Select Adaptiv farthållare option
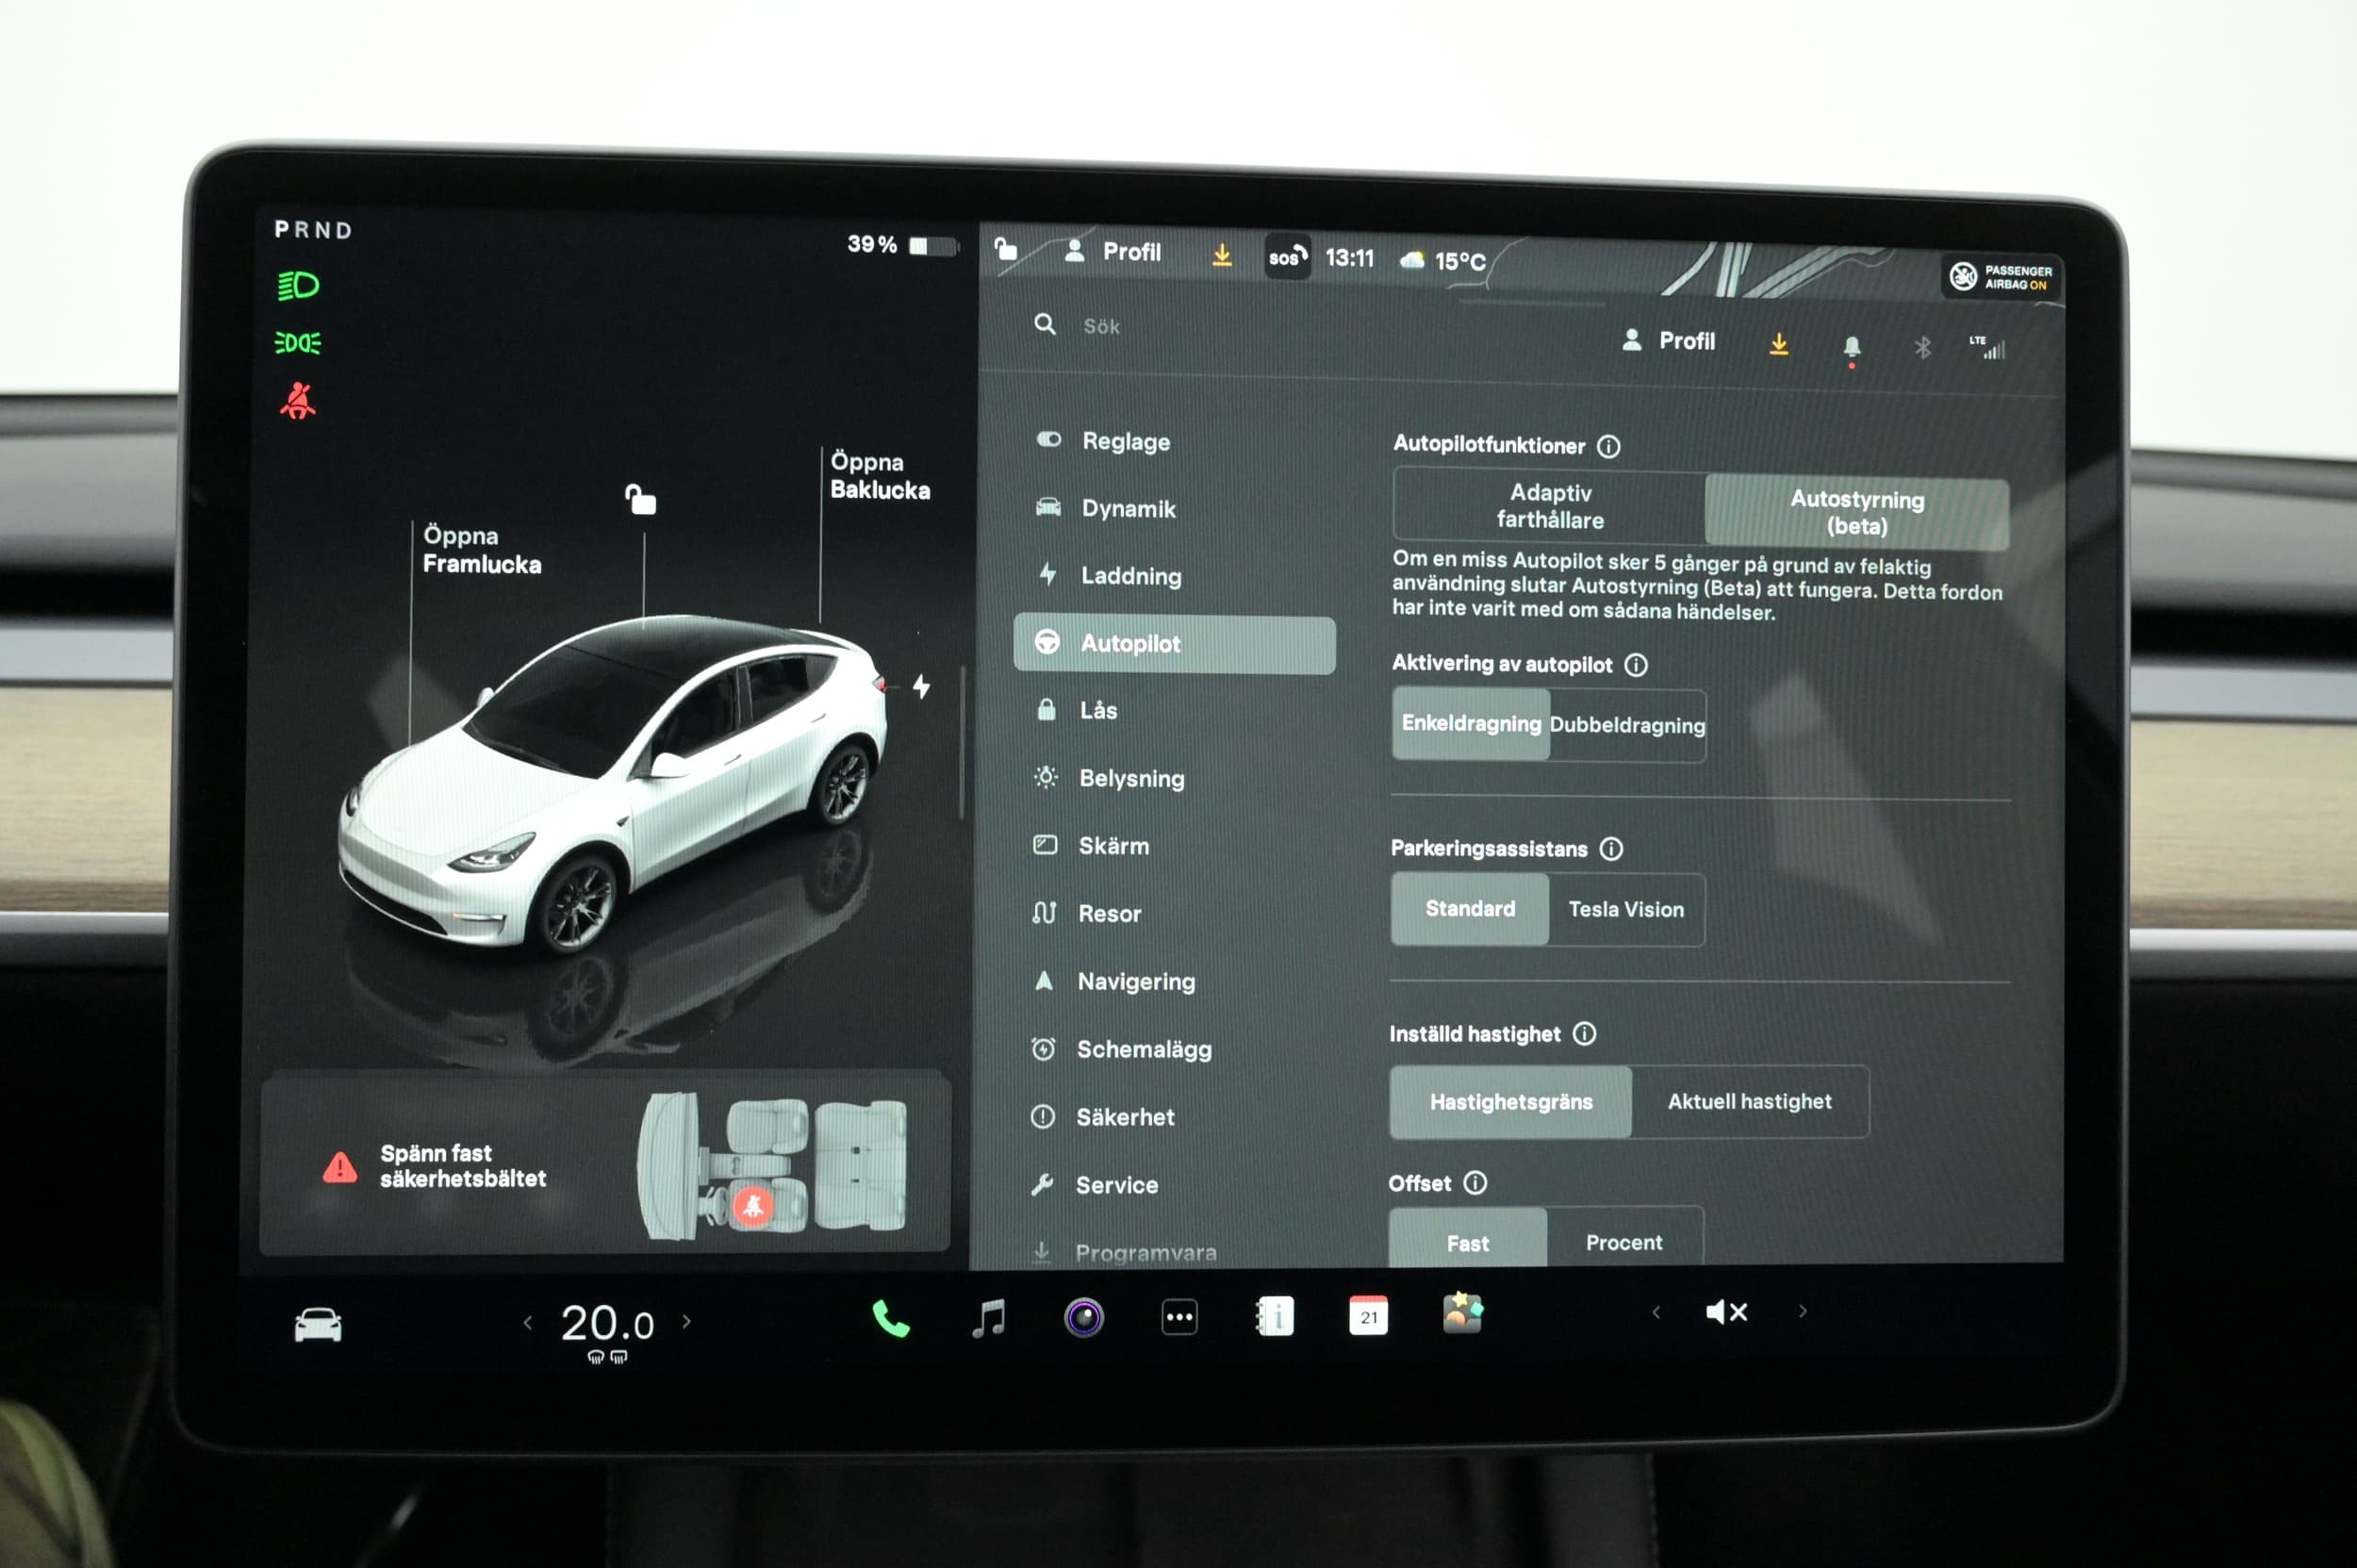The image size is (2357, 1568). click(1549, 506)
